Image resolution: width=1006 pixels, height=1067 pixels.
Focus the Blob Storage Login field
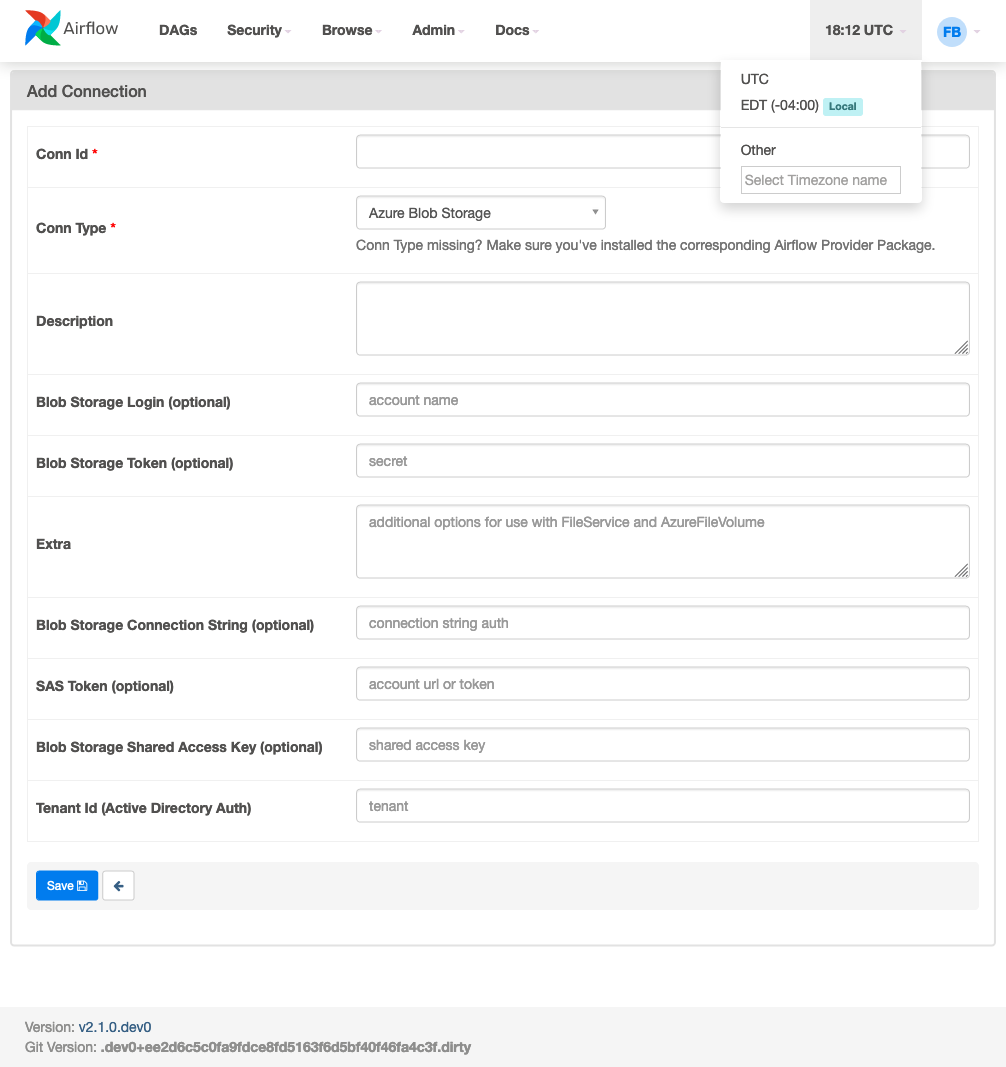pos(662,399)
